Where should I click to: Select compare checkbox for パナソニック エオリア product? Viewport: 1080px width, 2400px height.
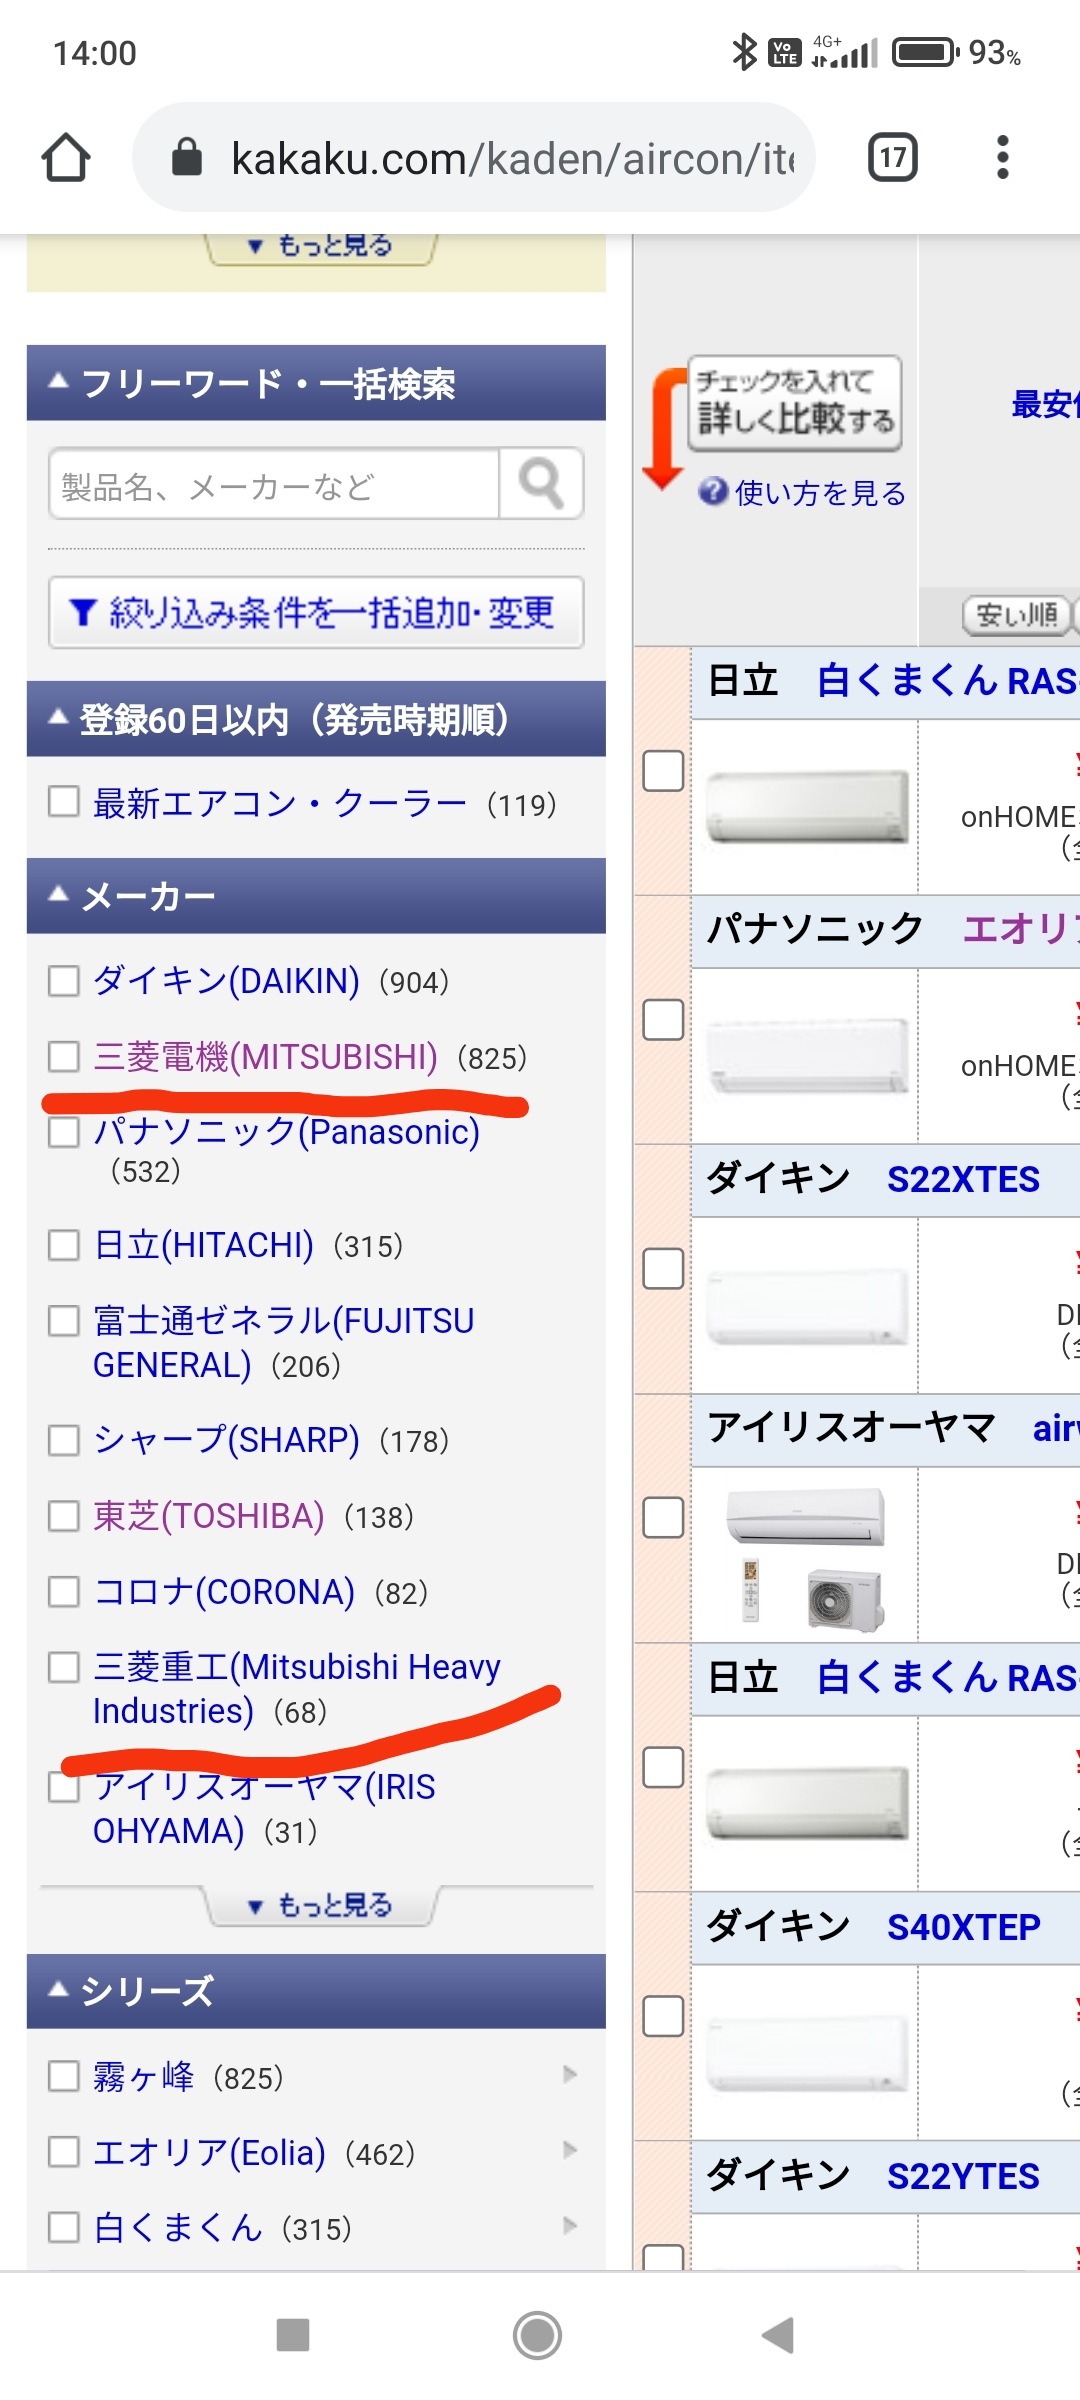(x=663, y=1020)
